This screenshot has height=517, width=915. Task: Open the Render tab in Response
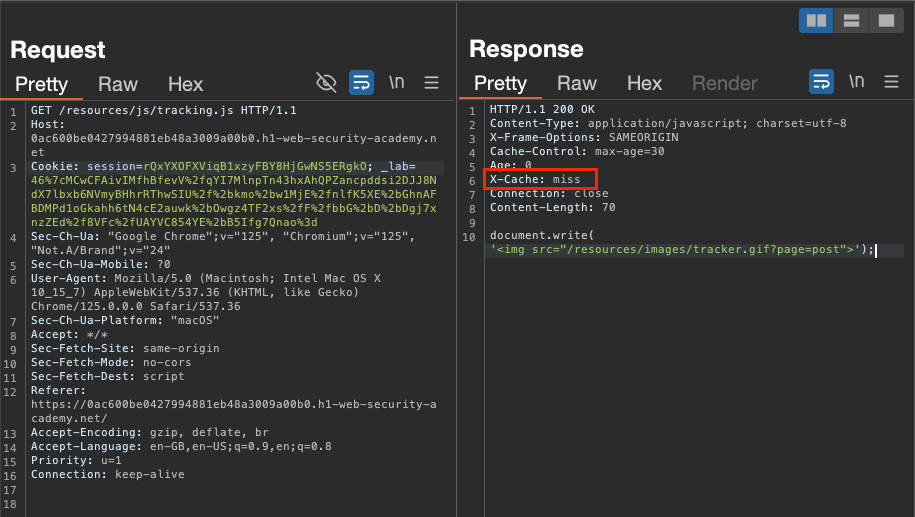(725, 83)
